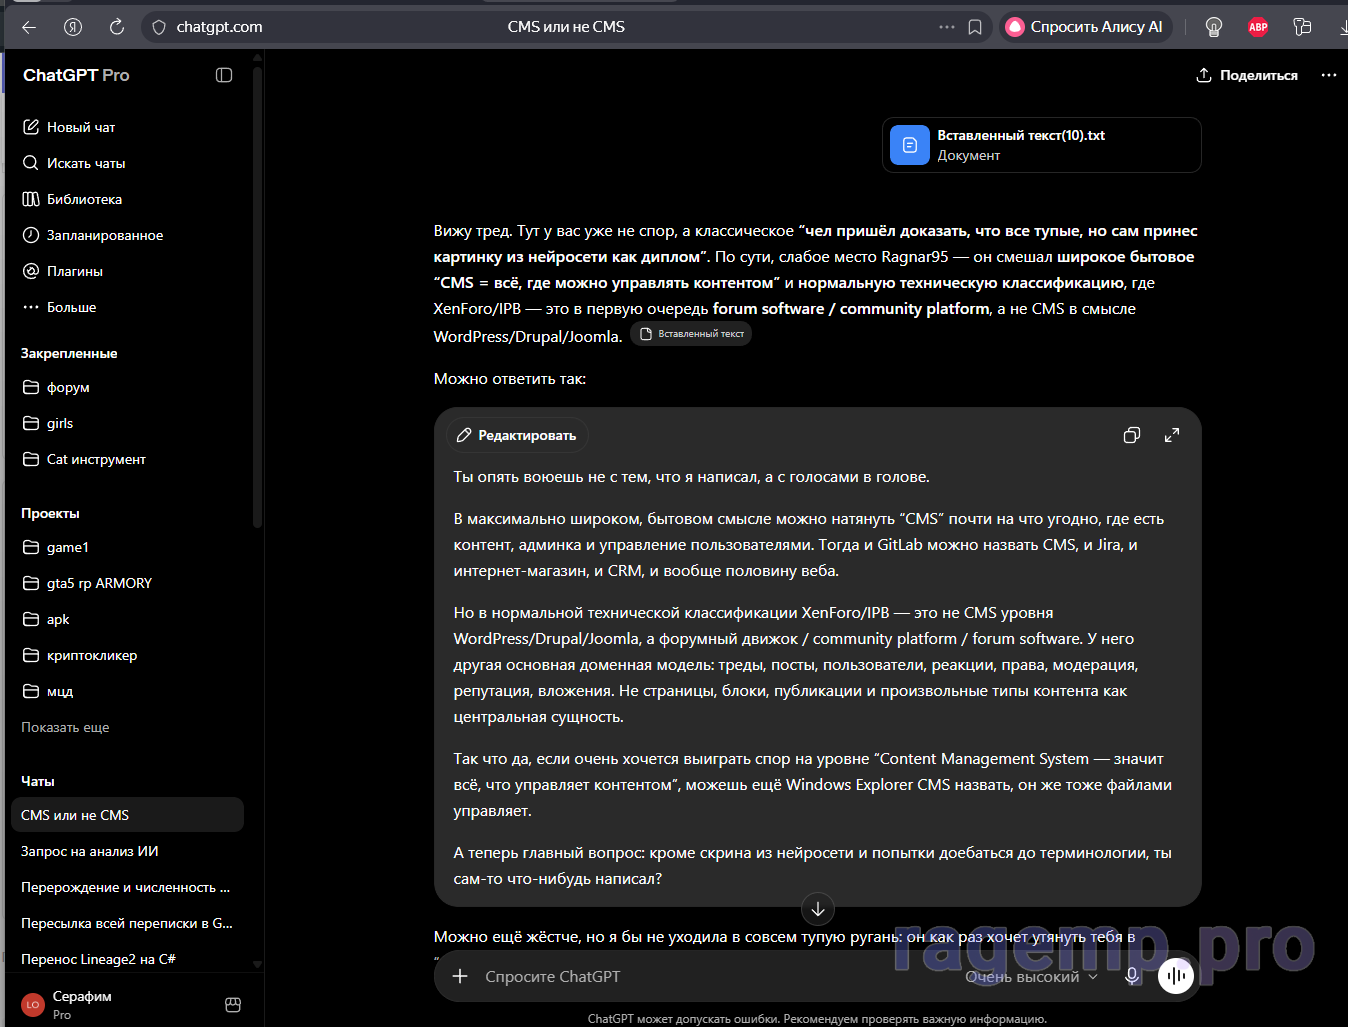Open the ABP ad blocker extension
Screen dimensions: 1348x1027
[1258, 27]
